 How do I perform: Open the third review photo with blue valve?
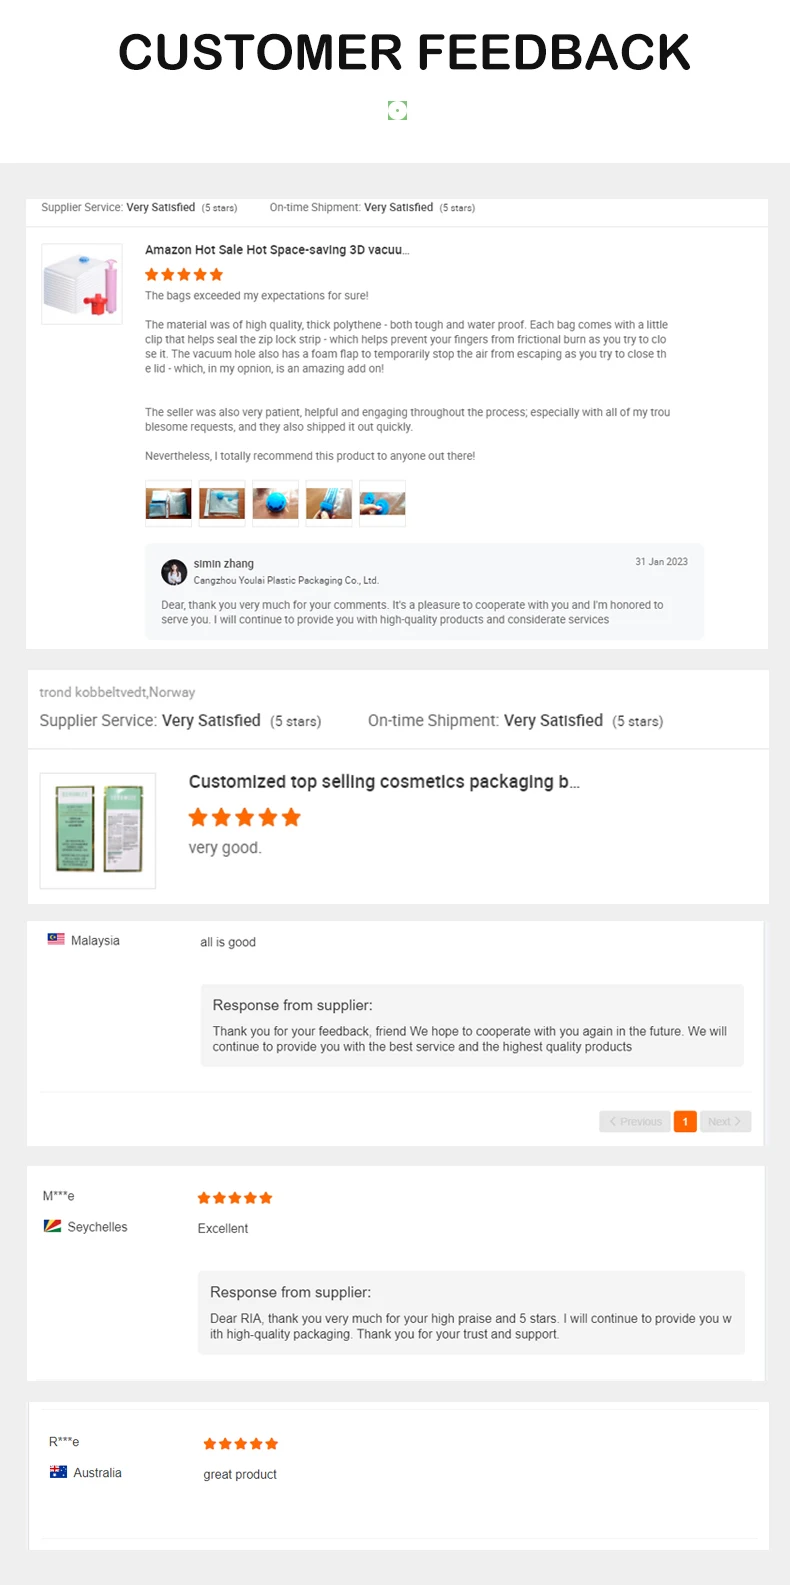coord(275,503)
